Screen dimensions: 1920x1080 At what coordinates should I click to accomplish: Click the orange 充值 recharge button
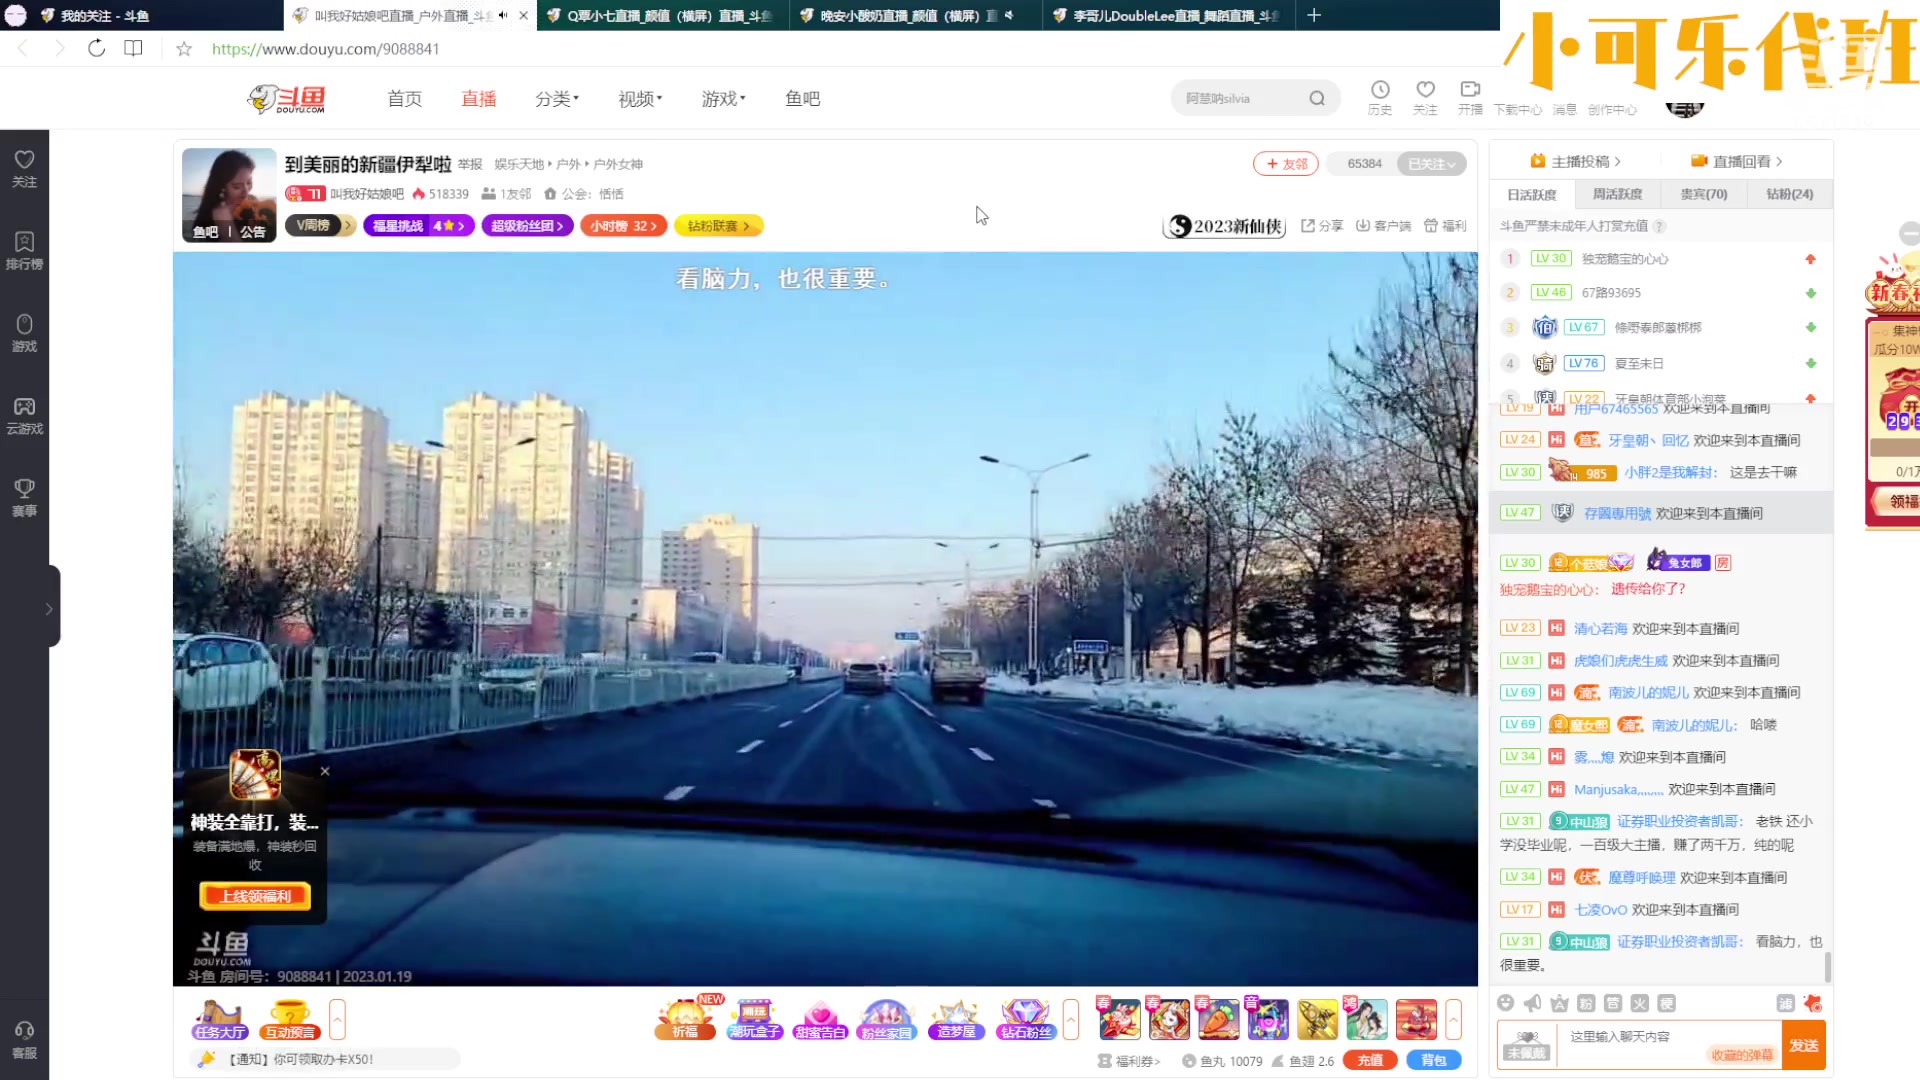(x=1368, y=1060)
